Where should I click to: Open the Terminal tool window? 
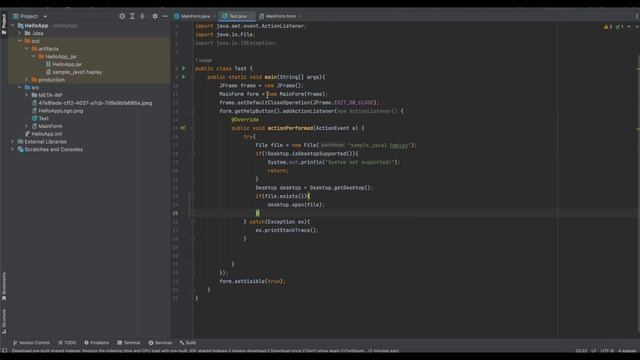(x=129, y=343)
